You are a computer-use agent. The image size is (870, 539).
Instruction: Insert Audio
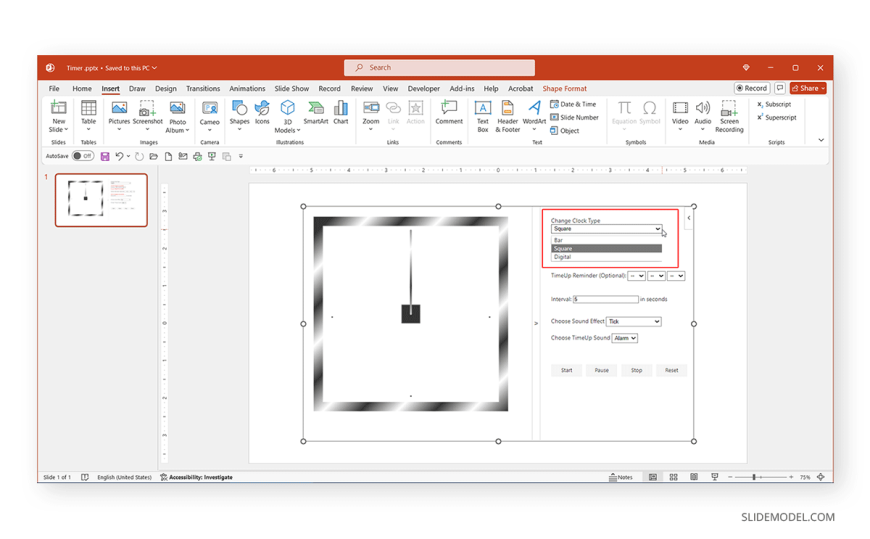tap(702, 116)
